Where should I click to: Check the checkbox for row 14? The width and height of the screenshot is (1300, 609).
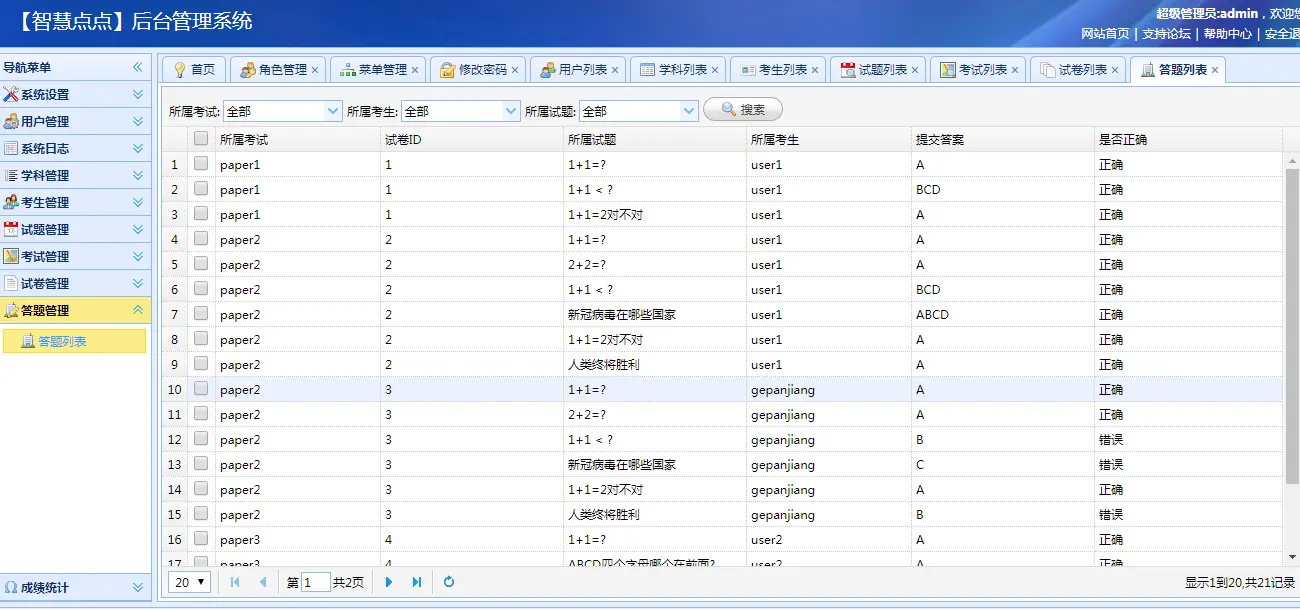tap(201, 489)
